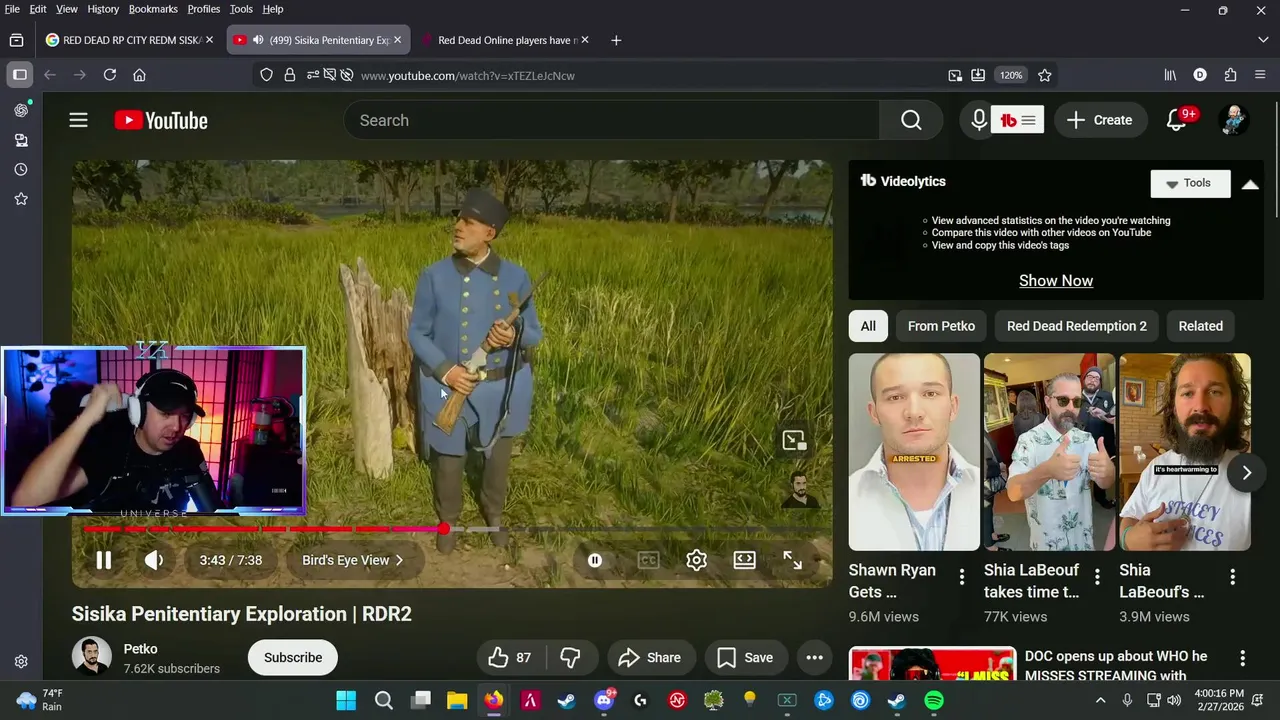Open the Firefox sidebar history clock
Screen dimensions: 1280x720
pyautogui.click(x=21, y=170)
